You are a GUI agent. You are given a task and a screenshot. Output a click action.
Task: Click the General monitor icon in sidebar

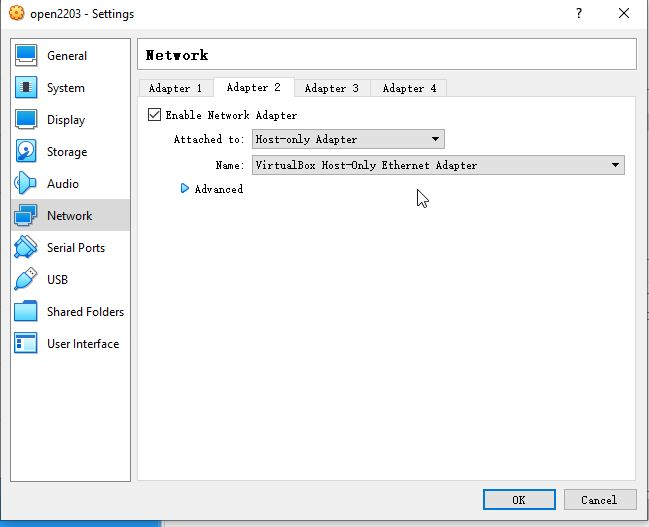click(x=26, y=55)
